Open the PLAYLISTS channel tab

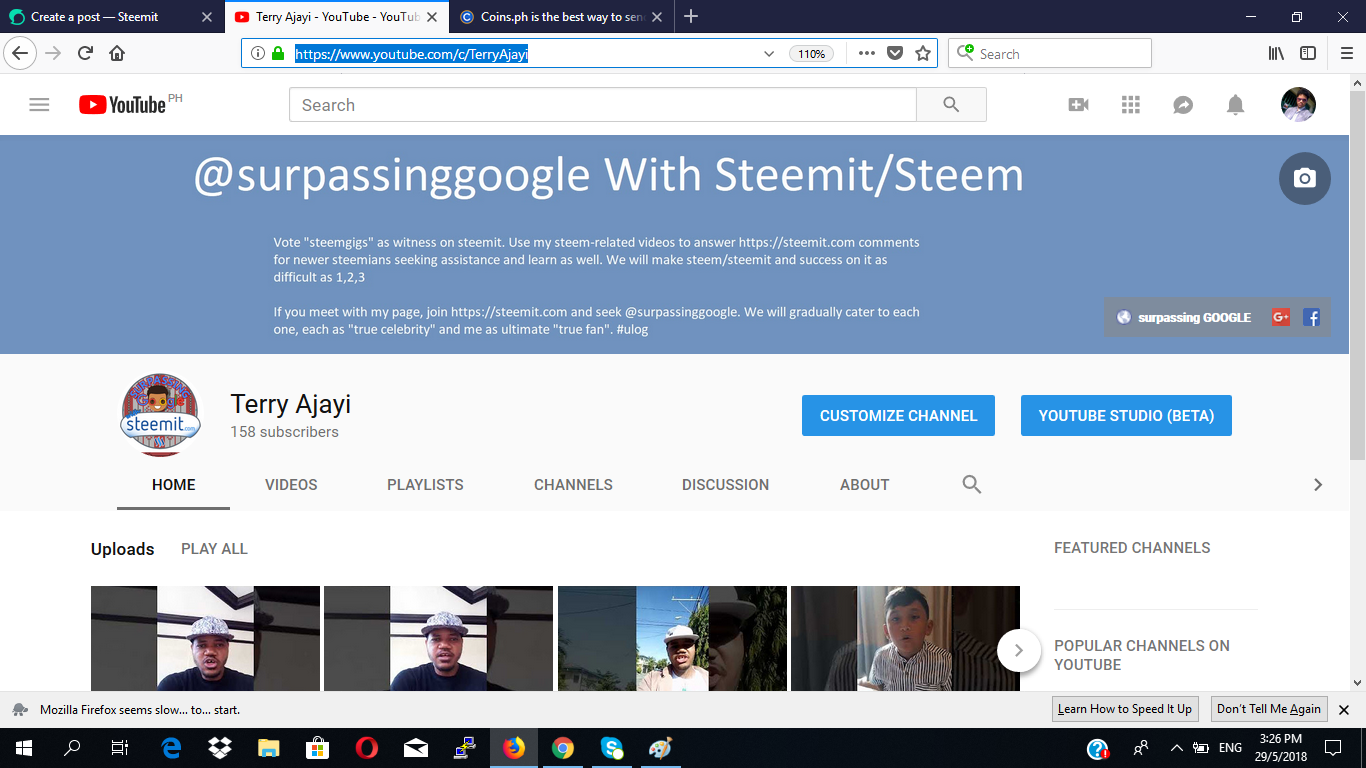425,484
